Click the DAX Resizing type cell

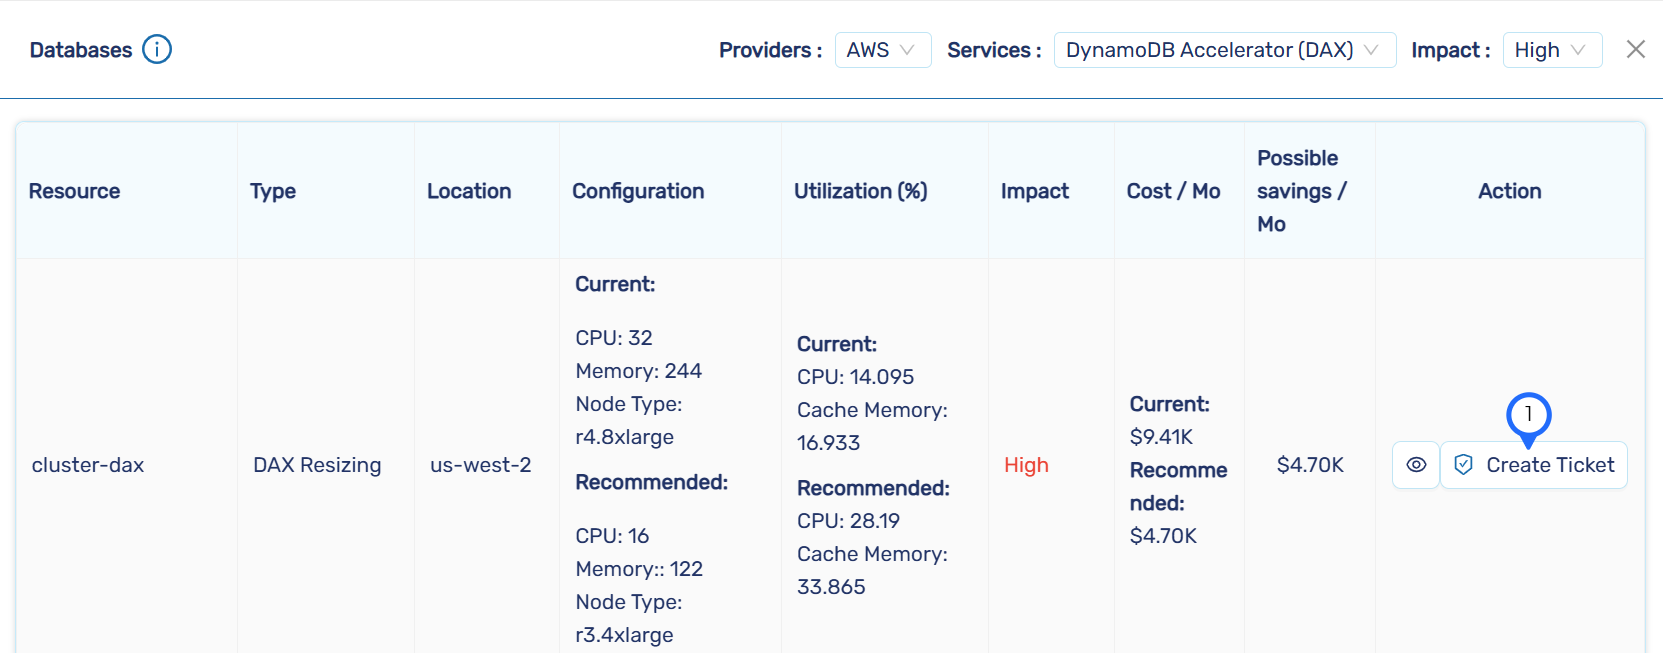(317, 465)
